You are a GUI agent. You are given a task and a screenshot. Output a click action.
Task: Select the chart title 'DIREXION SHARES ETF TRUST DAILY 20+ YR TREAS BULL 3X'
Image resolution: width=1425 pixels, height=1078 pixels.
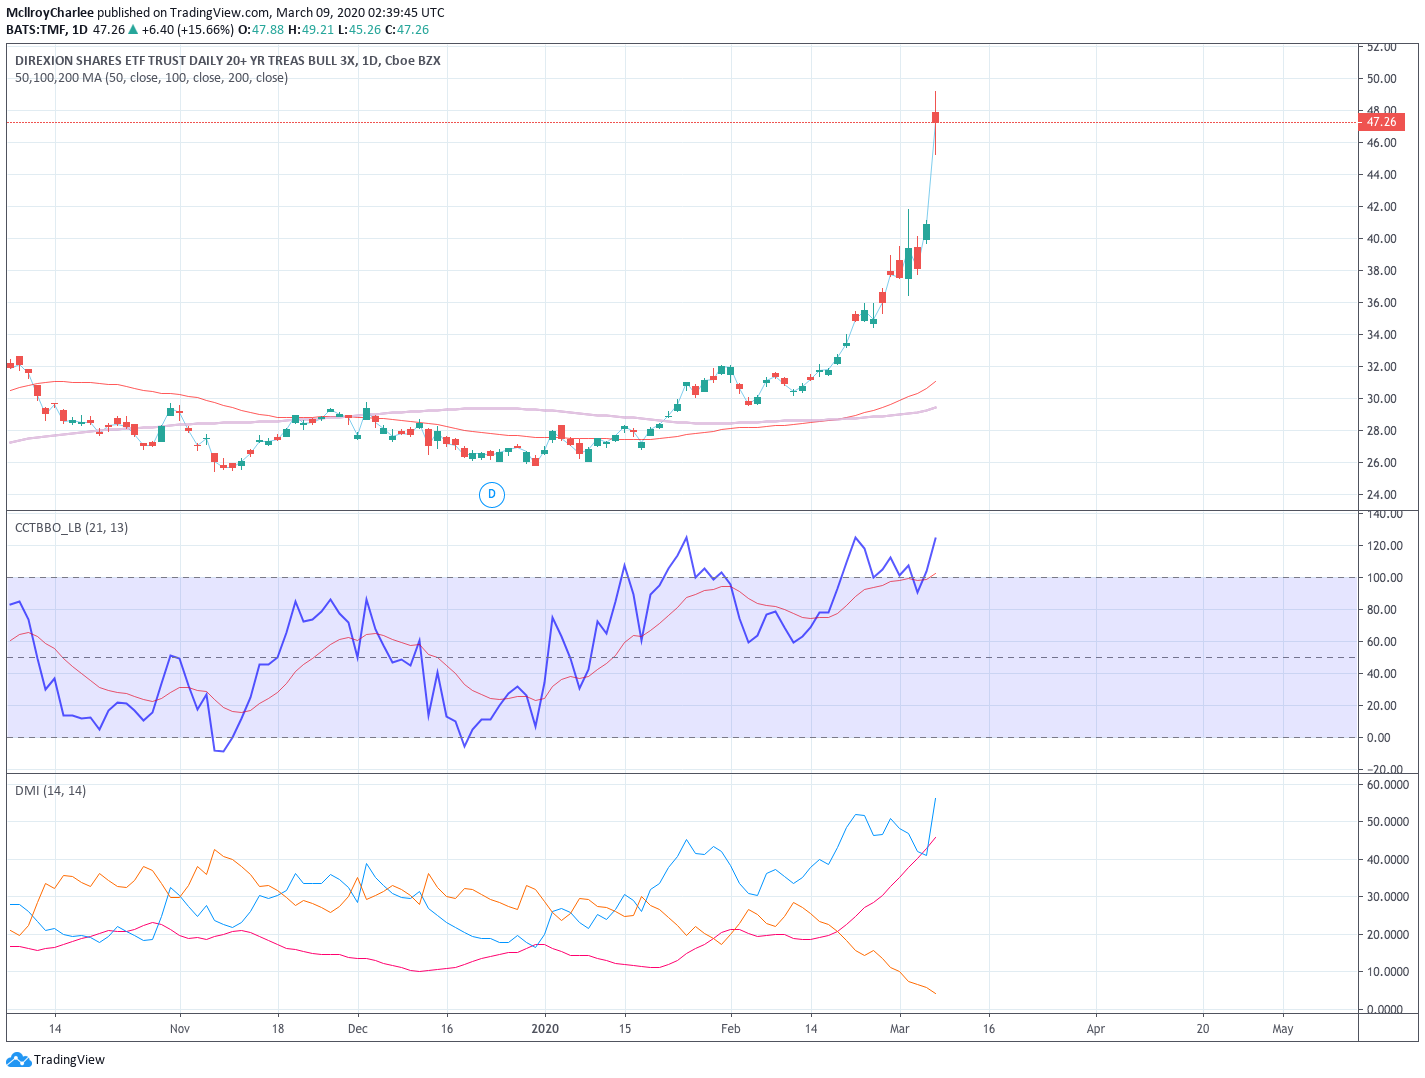(185, 61)
